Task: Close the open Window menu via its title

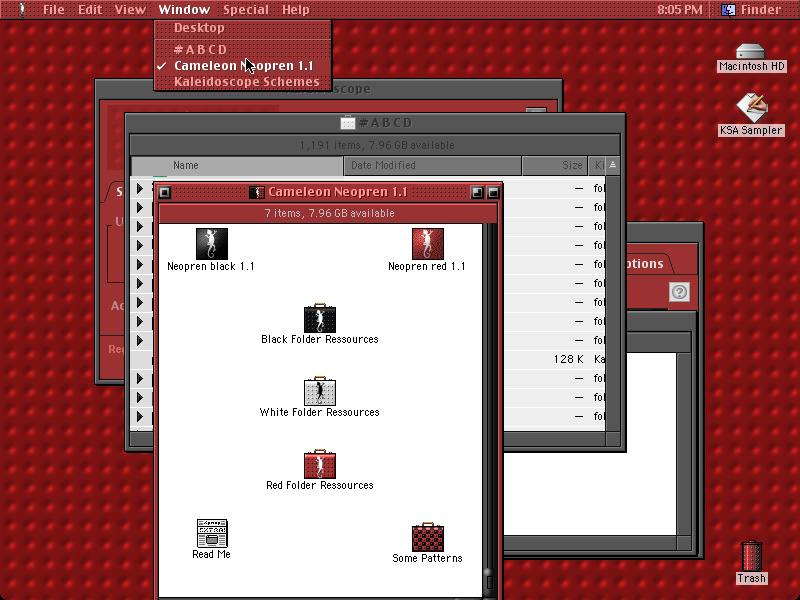Action: [x=184, y=10]
